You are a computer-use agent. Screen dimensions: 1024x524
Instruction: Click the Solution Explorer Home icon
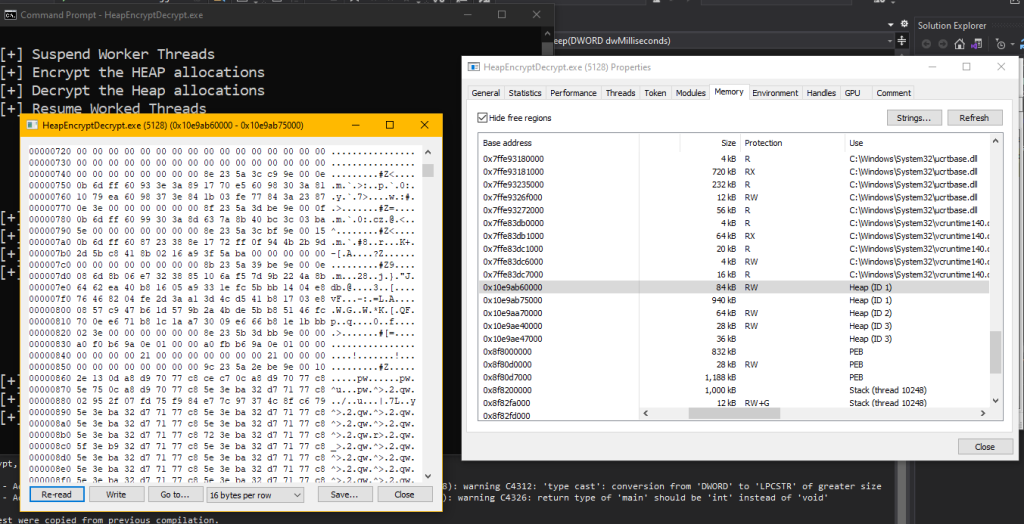[x=957, y=44]
